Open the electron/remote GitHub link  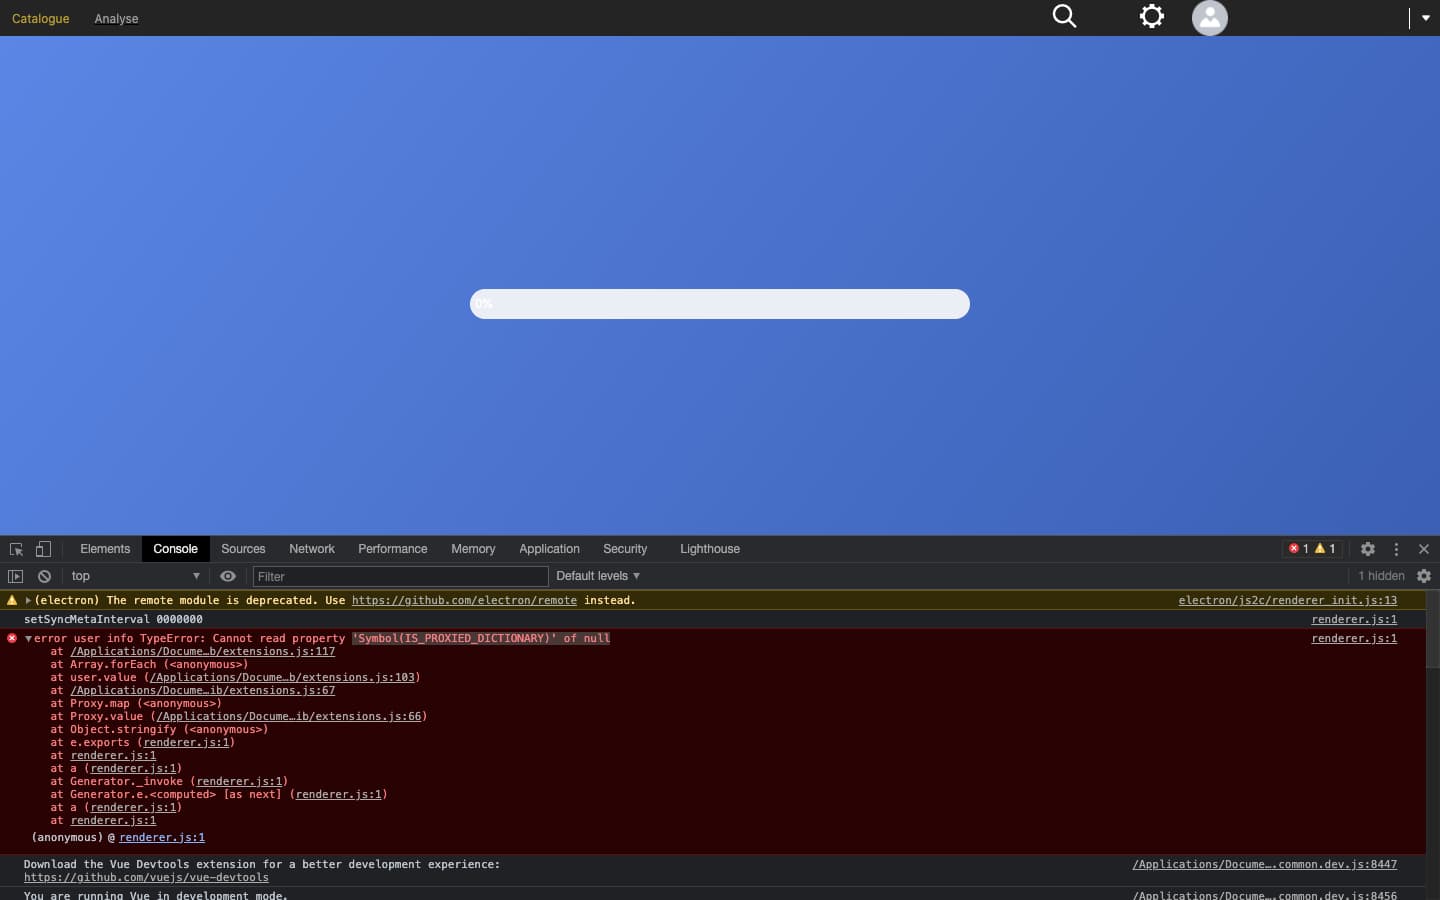464,601
